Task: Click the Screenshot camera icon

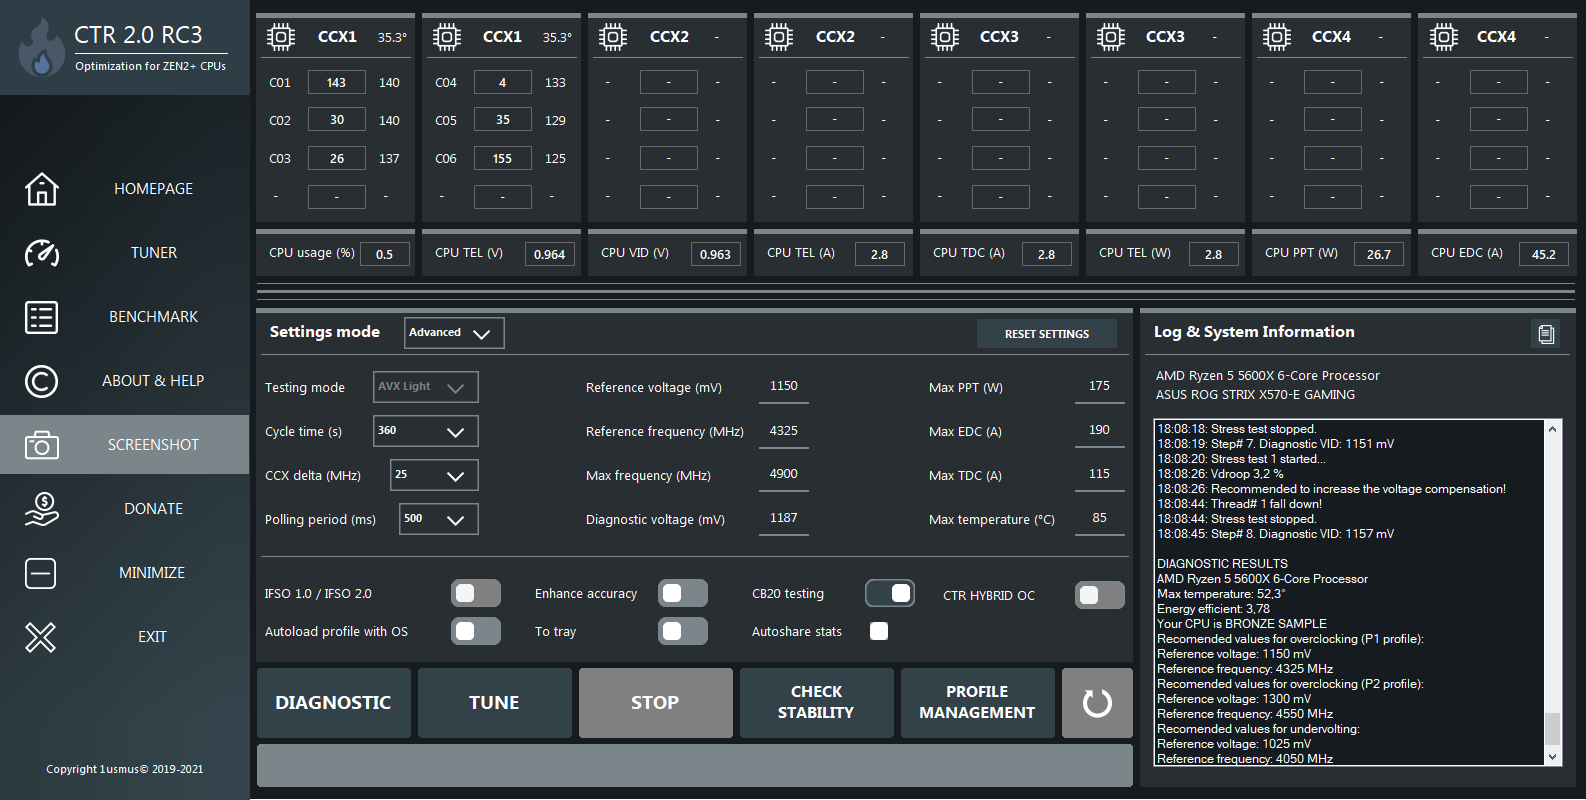Action: click(41, 445)
